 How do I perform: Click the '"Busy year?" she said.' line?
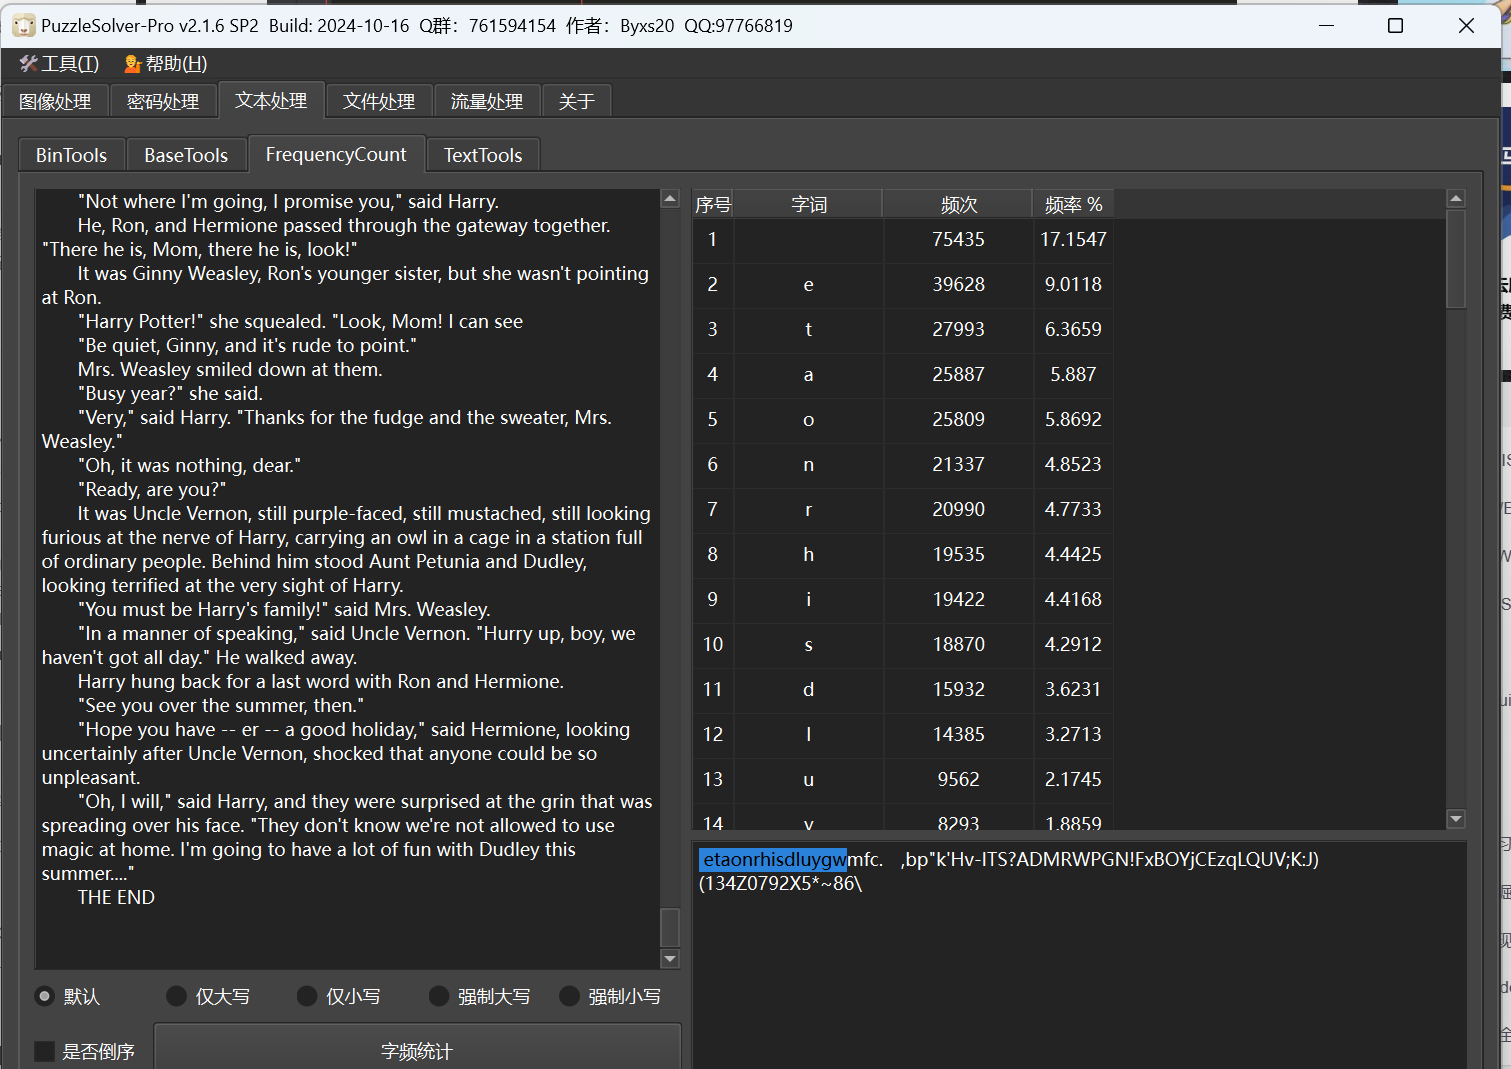171,393
